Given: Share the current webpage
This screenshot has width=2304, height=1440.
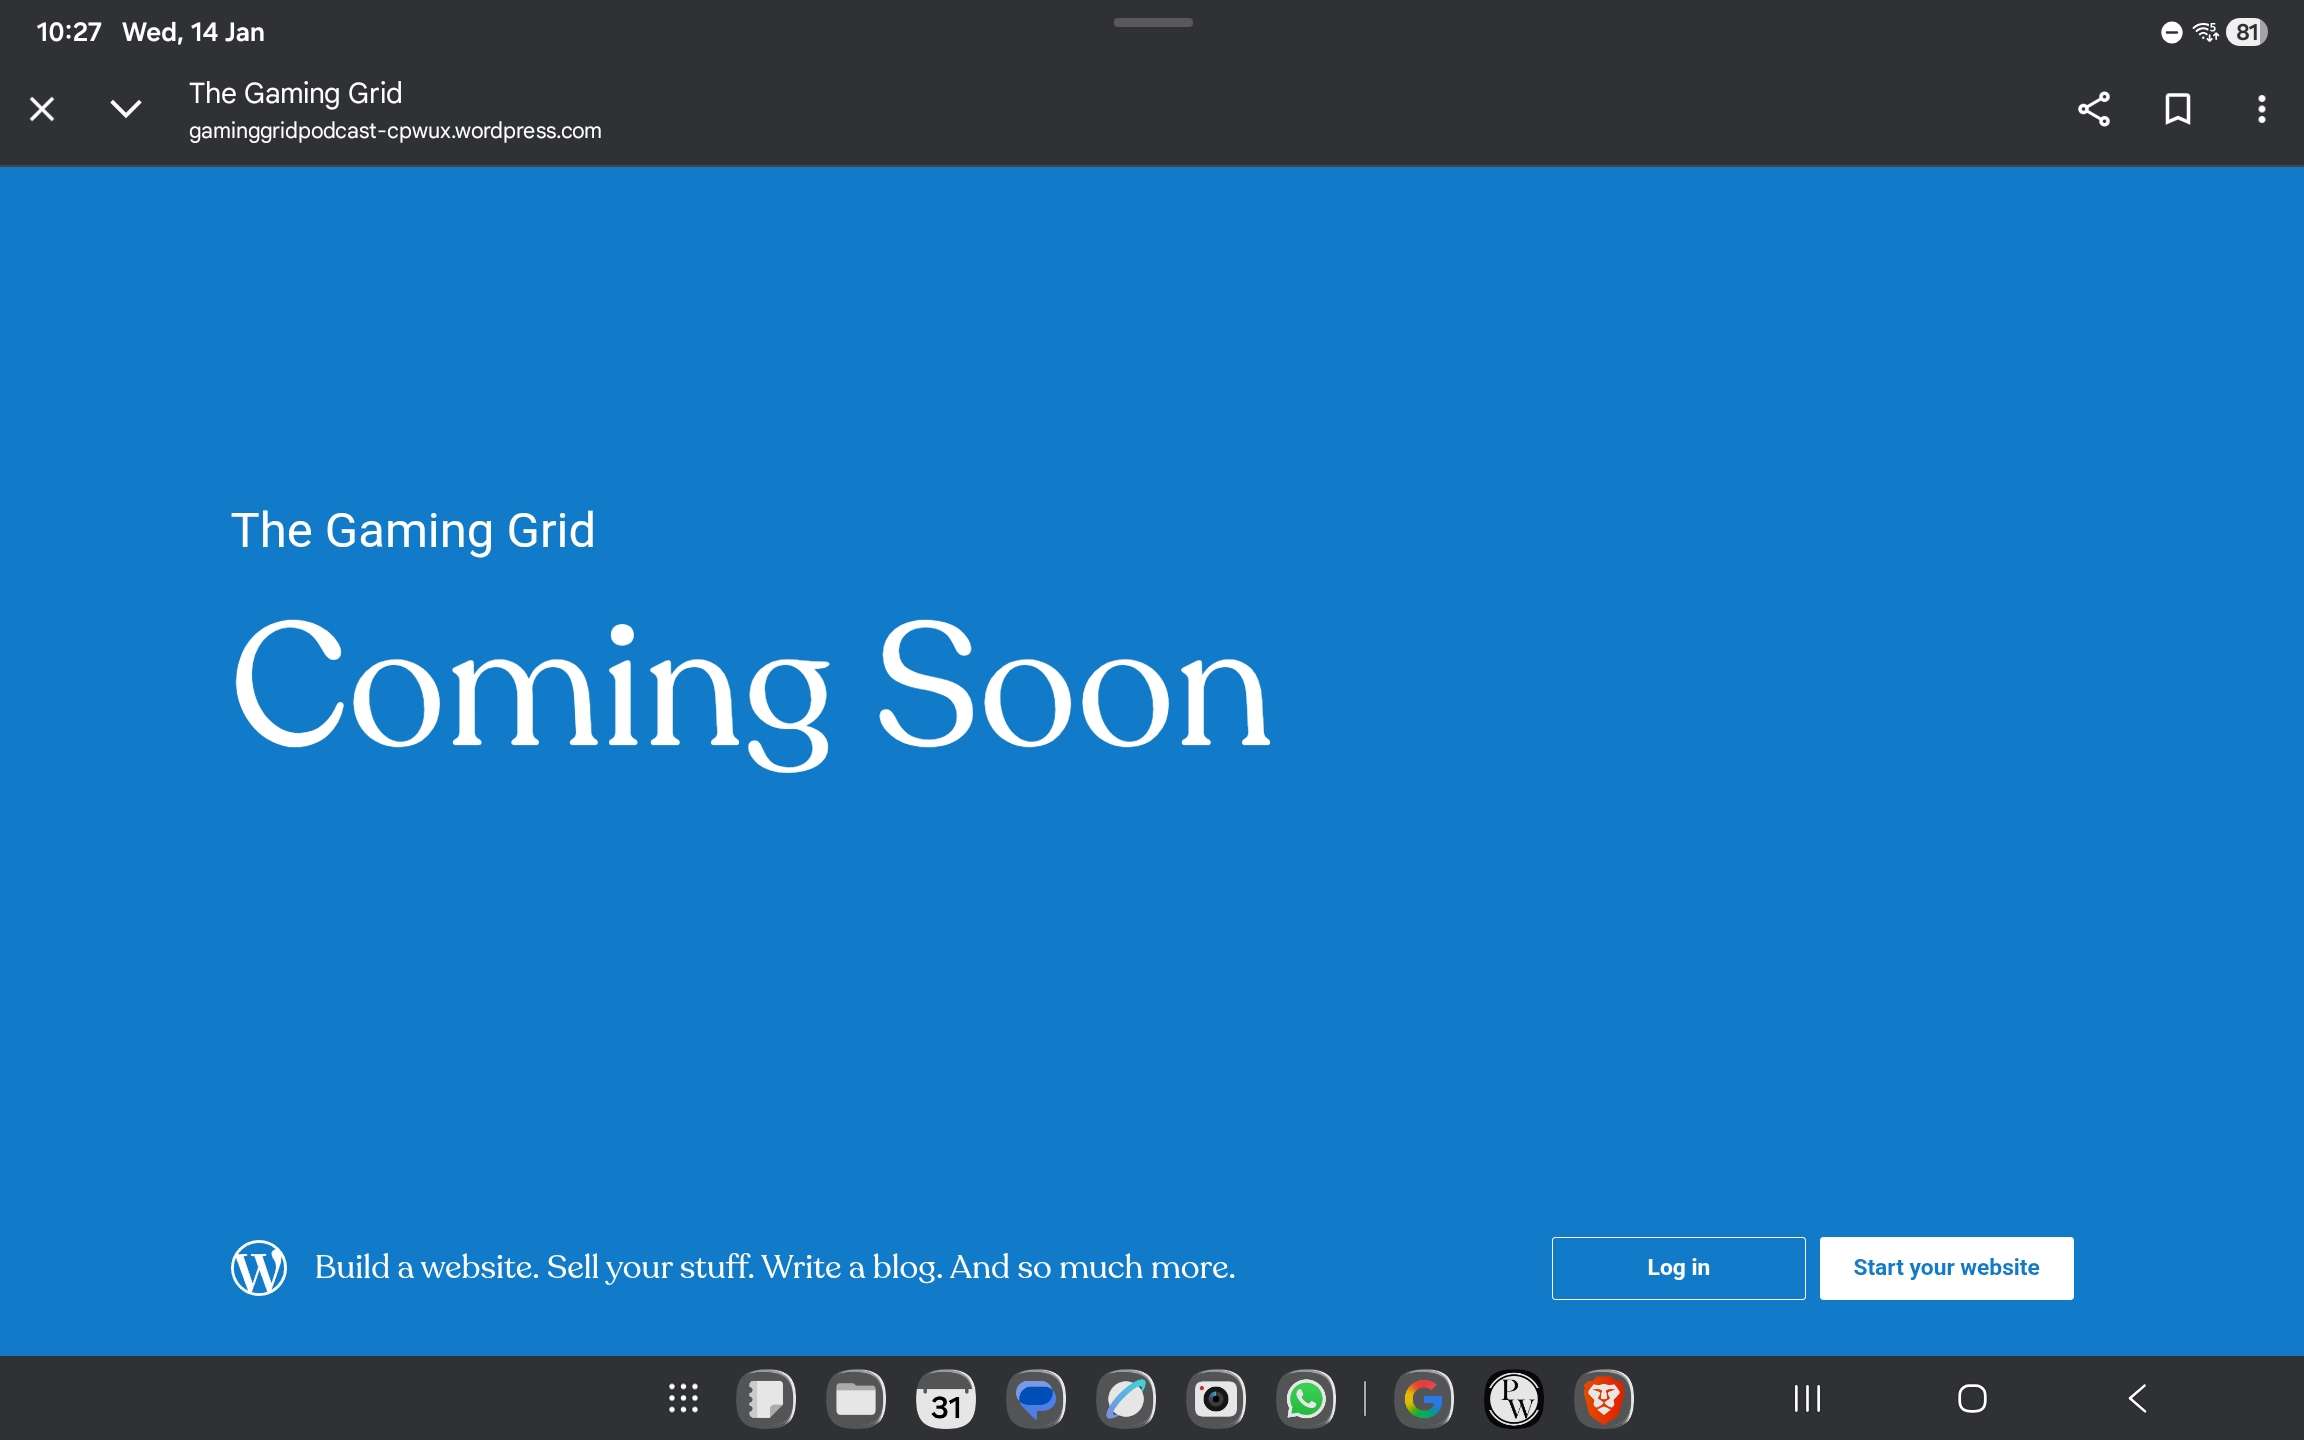Looking at the screenshot, I should 2092,108.
